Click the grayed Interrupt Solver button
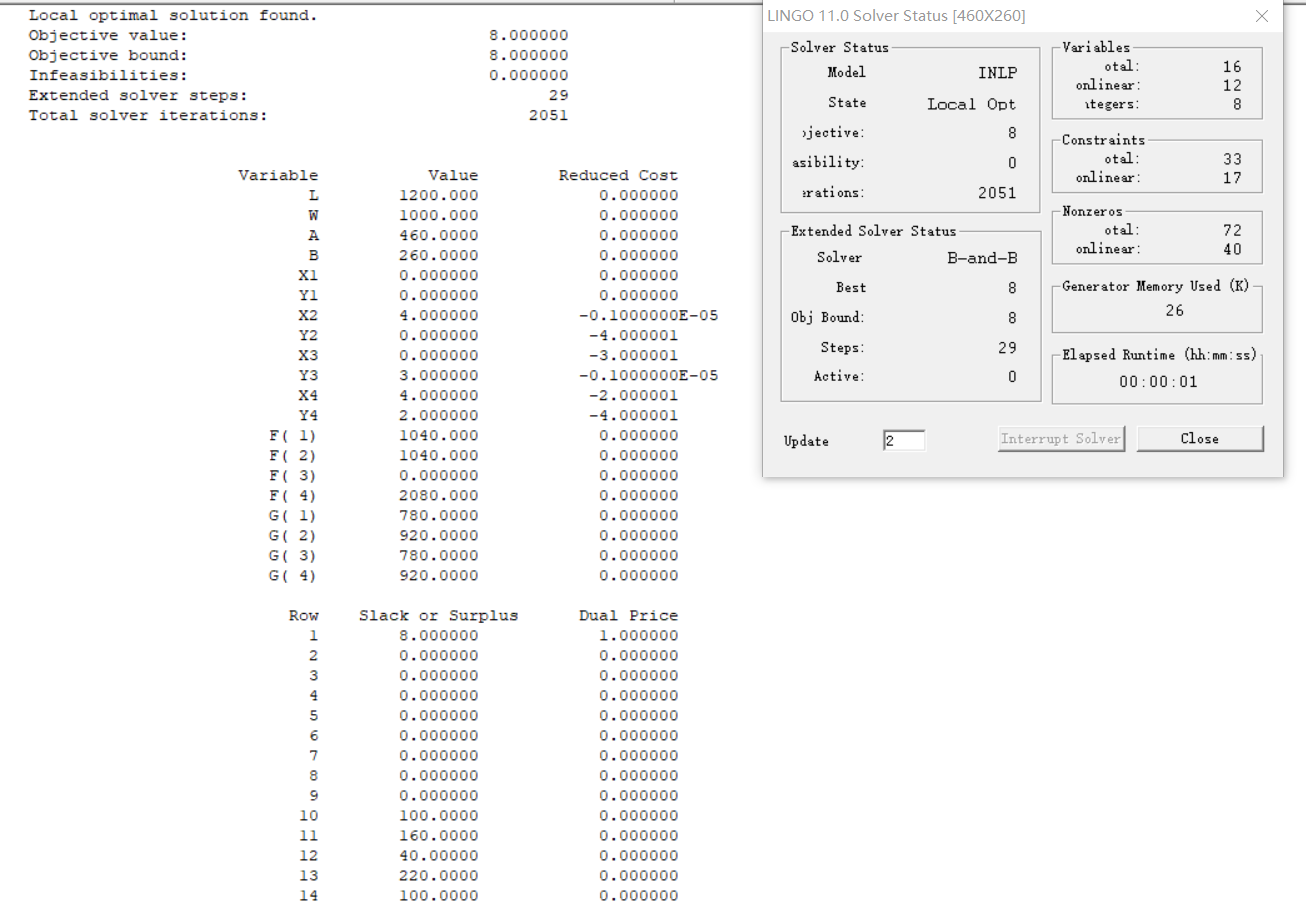The height and width of the screenshot is (910, 1306). pos(1061,438)
